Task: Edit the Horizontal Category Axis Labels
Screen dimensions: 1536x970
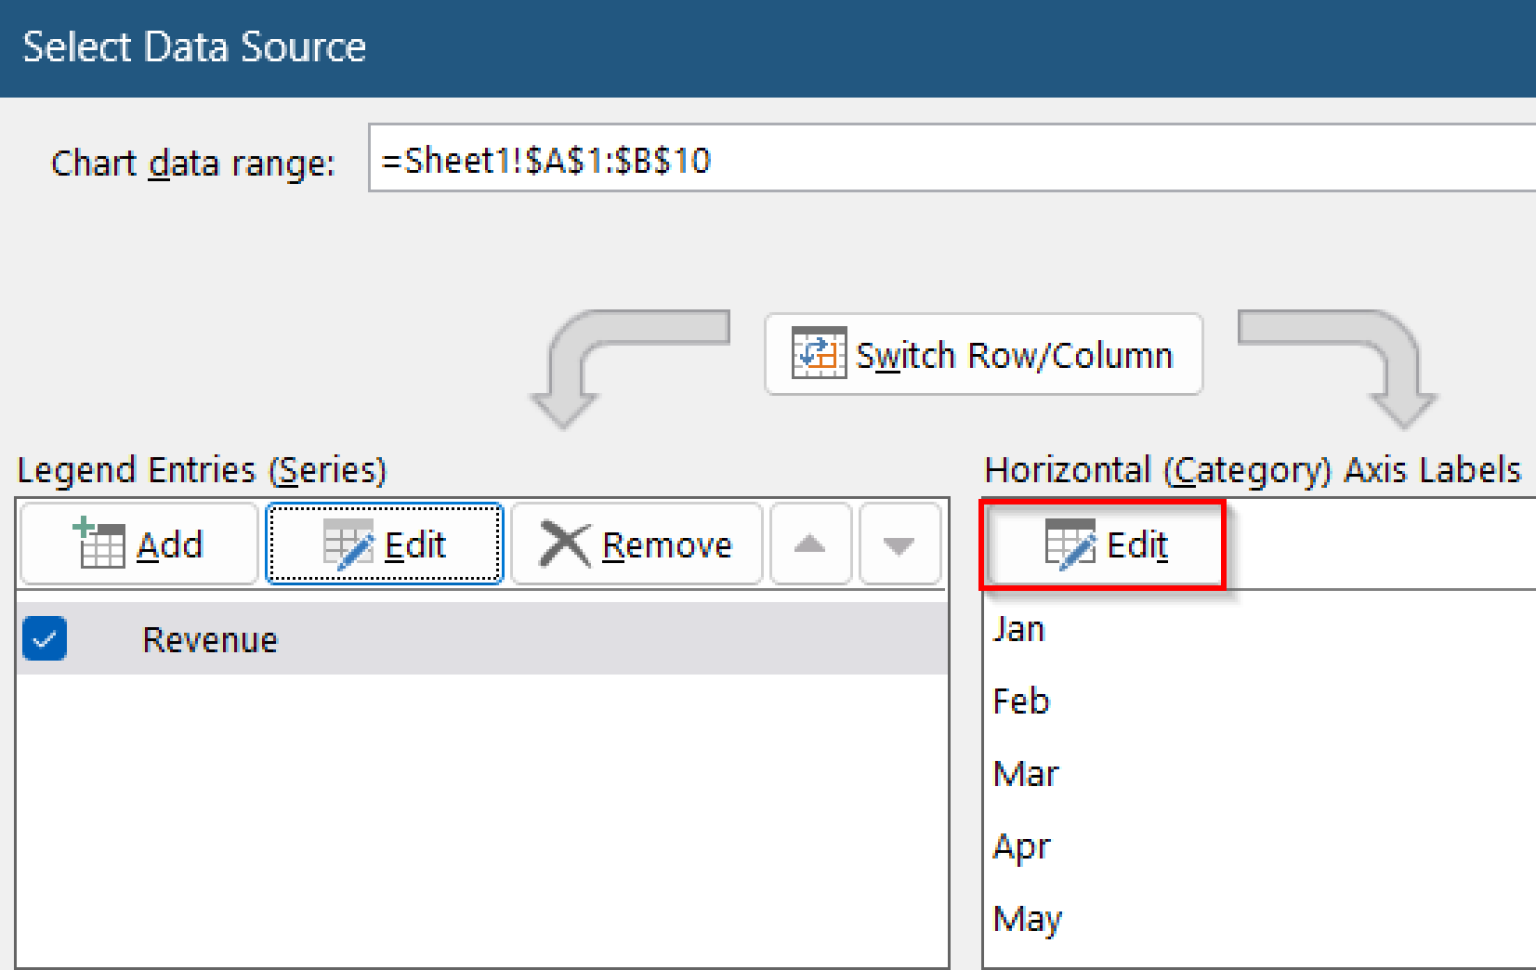Action: (x=1104, y=545)
